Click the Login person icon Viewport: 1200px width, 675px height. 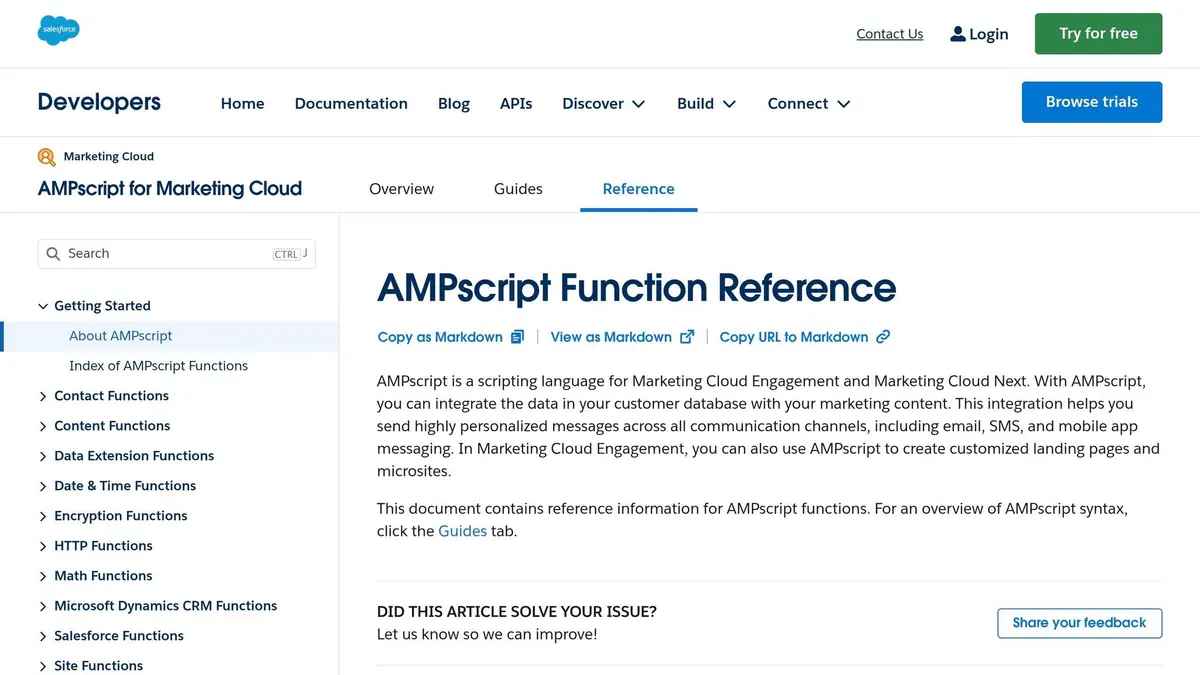click(958, 34)
